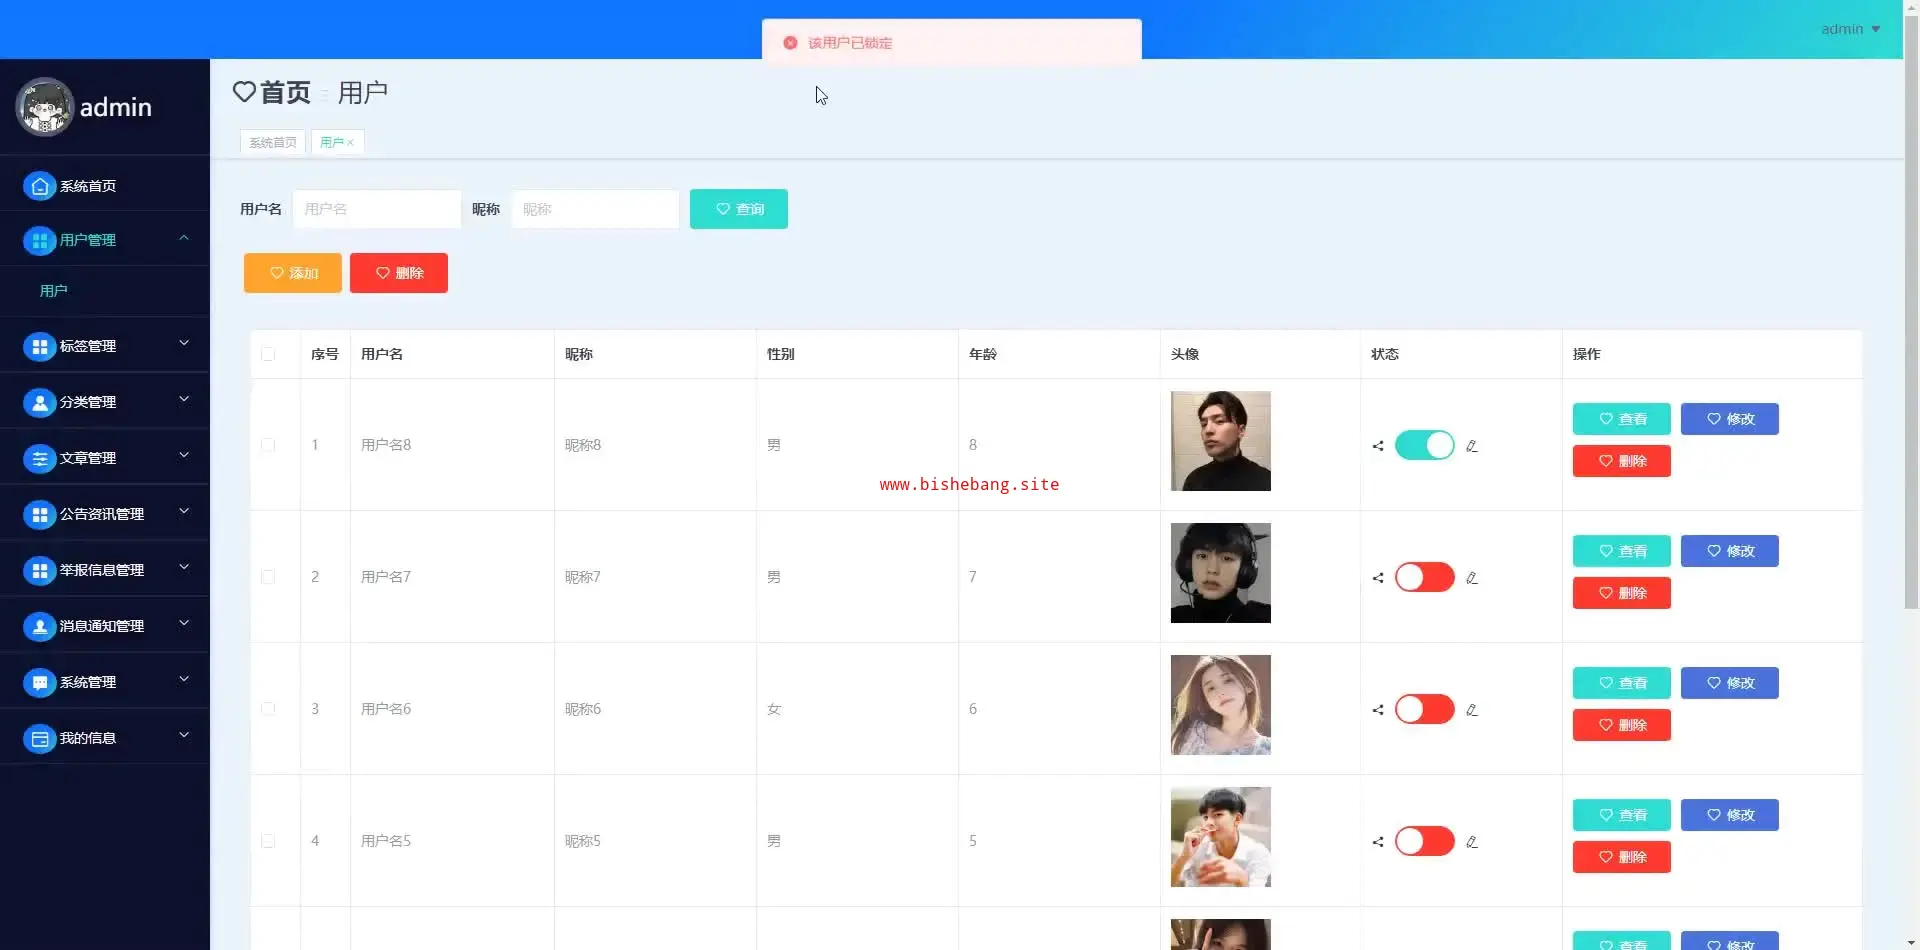The height and width of the screenshot is (950, 1920).
Task: Click the 用户管理 grid icon
Action: [39, 240]
